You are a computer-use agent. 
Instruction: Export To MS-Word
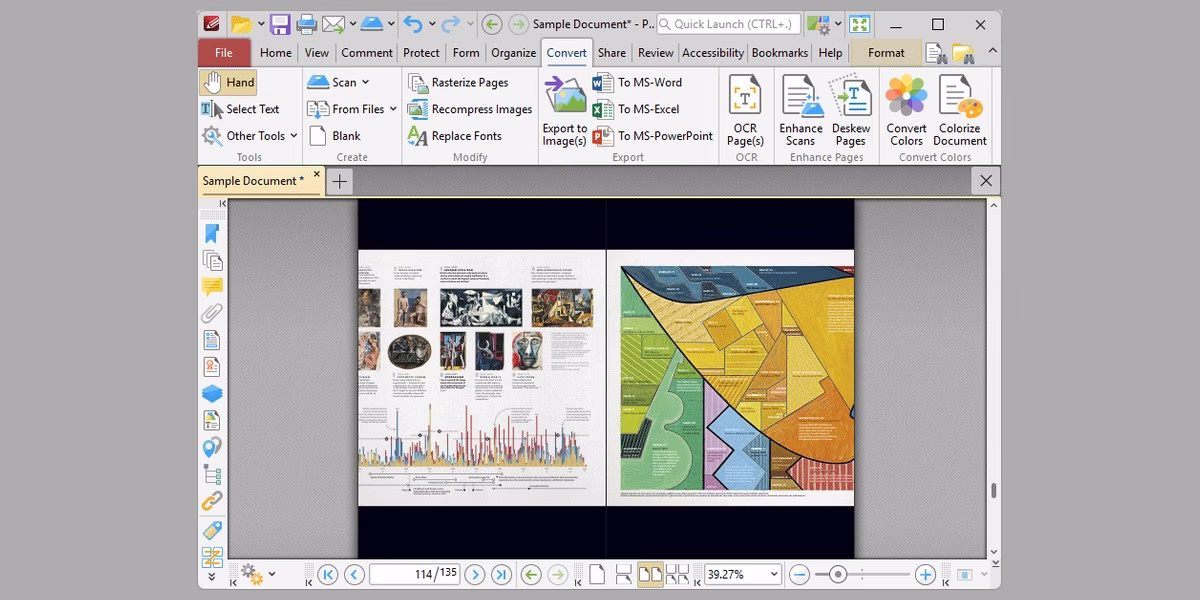pyautogui.click(x=638, y=82)
